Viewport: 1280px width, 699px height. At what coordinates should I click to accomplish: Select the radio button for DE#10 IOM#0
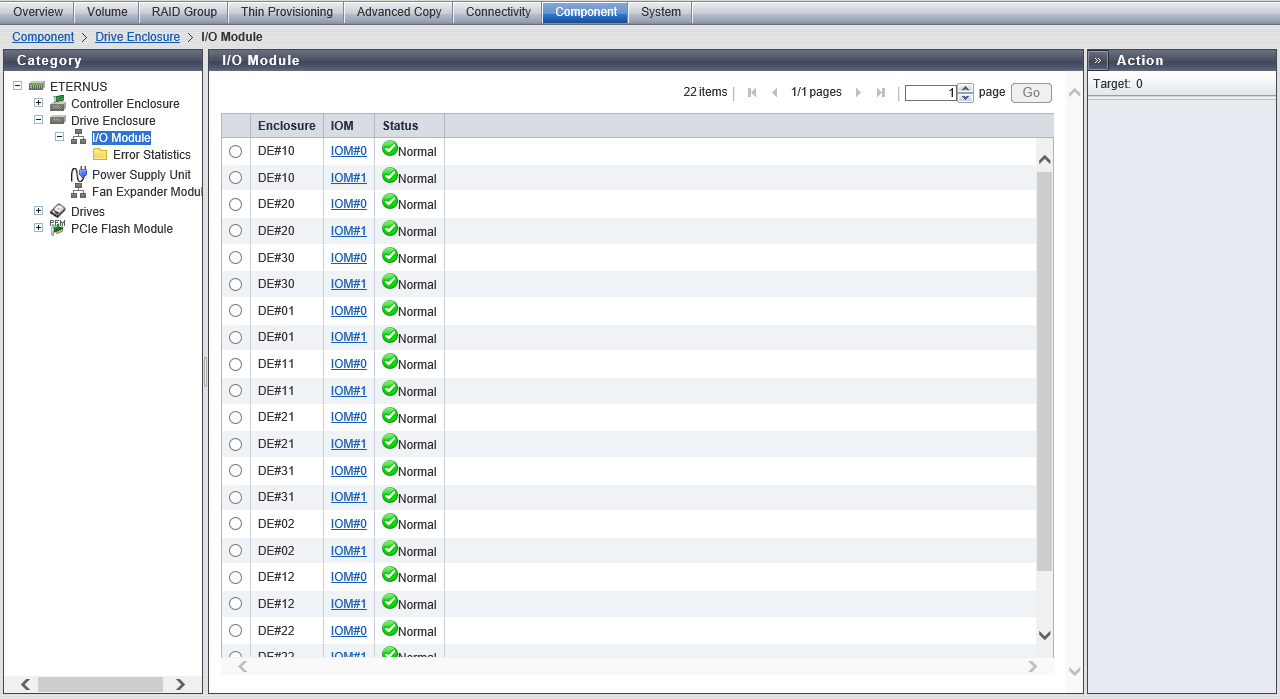pyautogui.click(x=235, y=151)
